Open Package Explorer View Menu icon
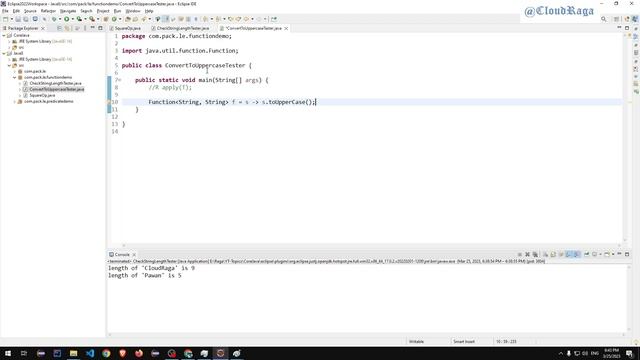The image size is (640, 360). [x=85, y=28]
